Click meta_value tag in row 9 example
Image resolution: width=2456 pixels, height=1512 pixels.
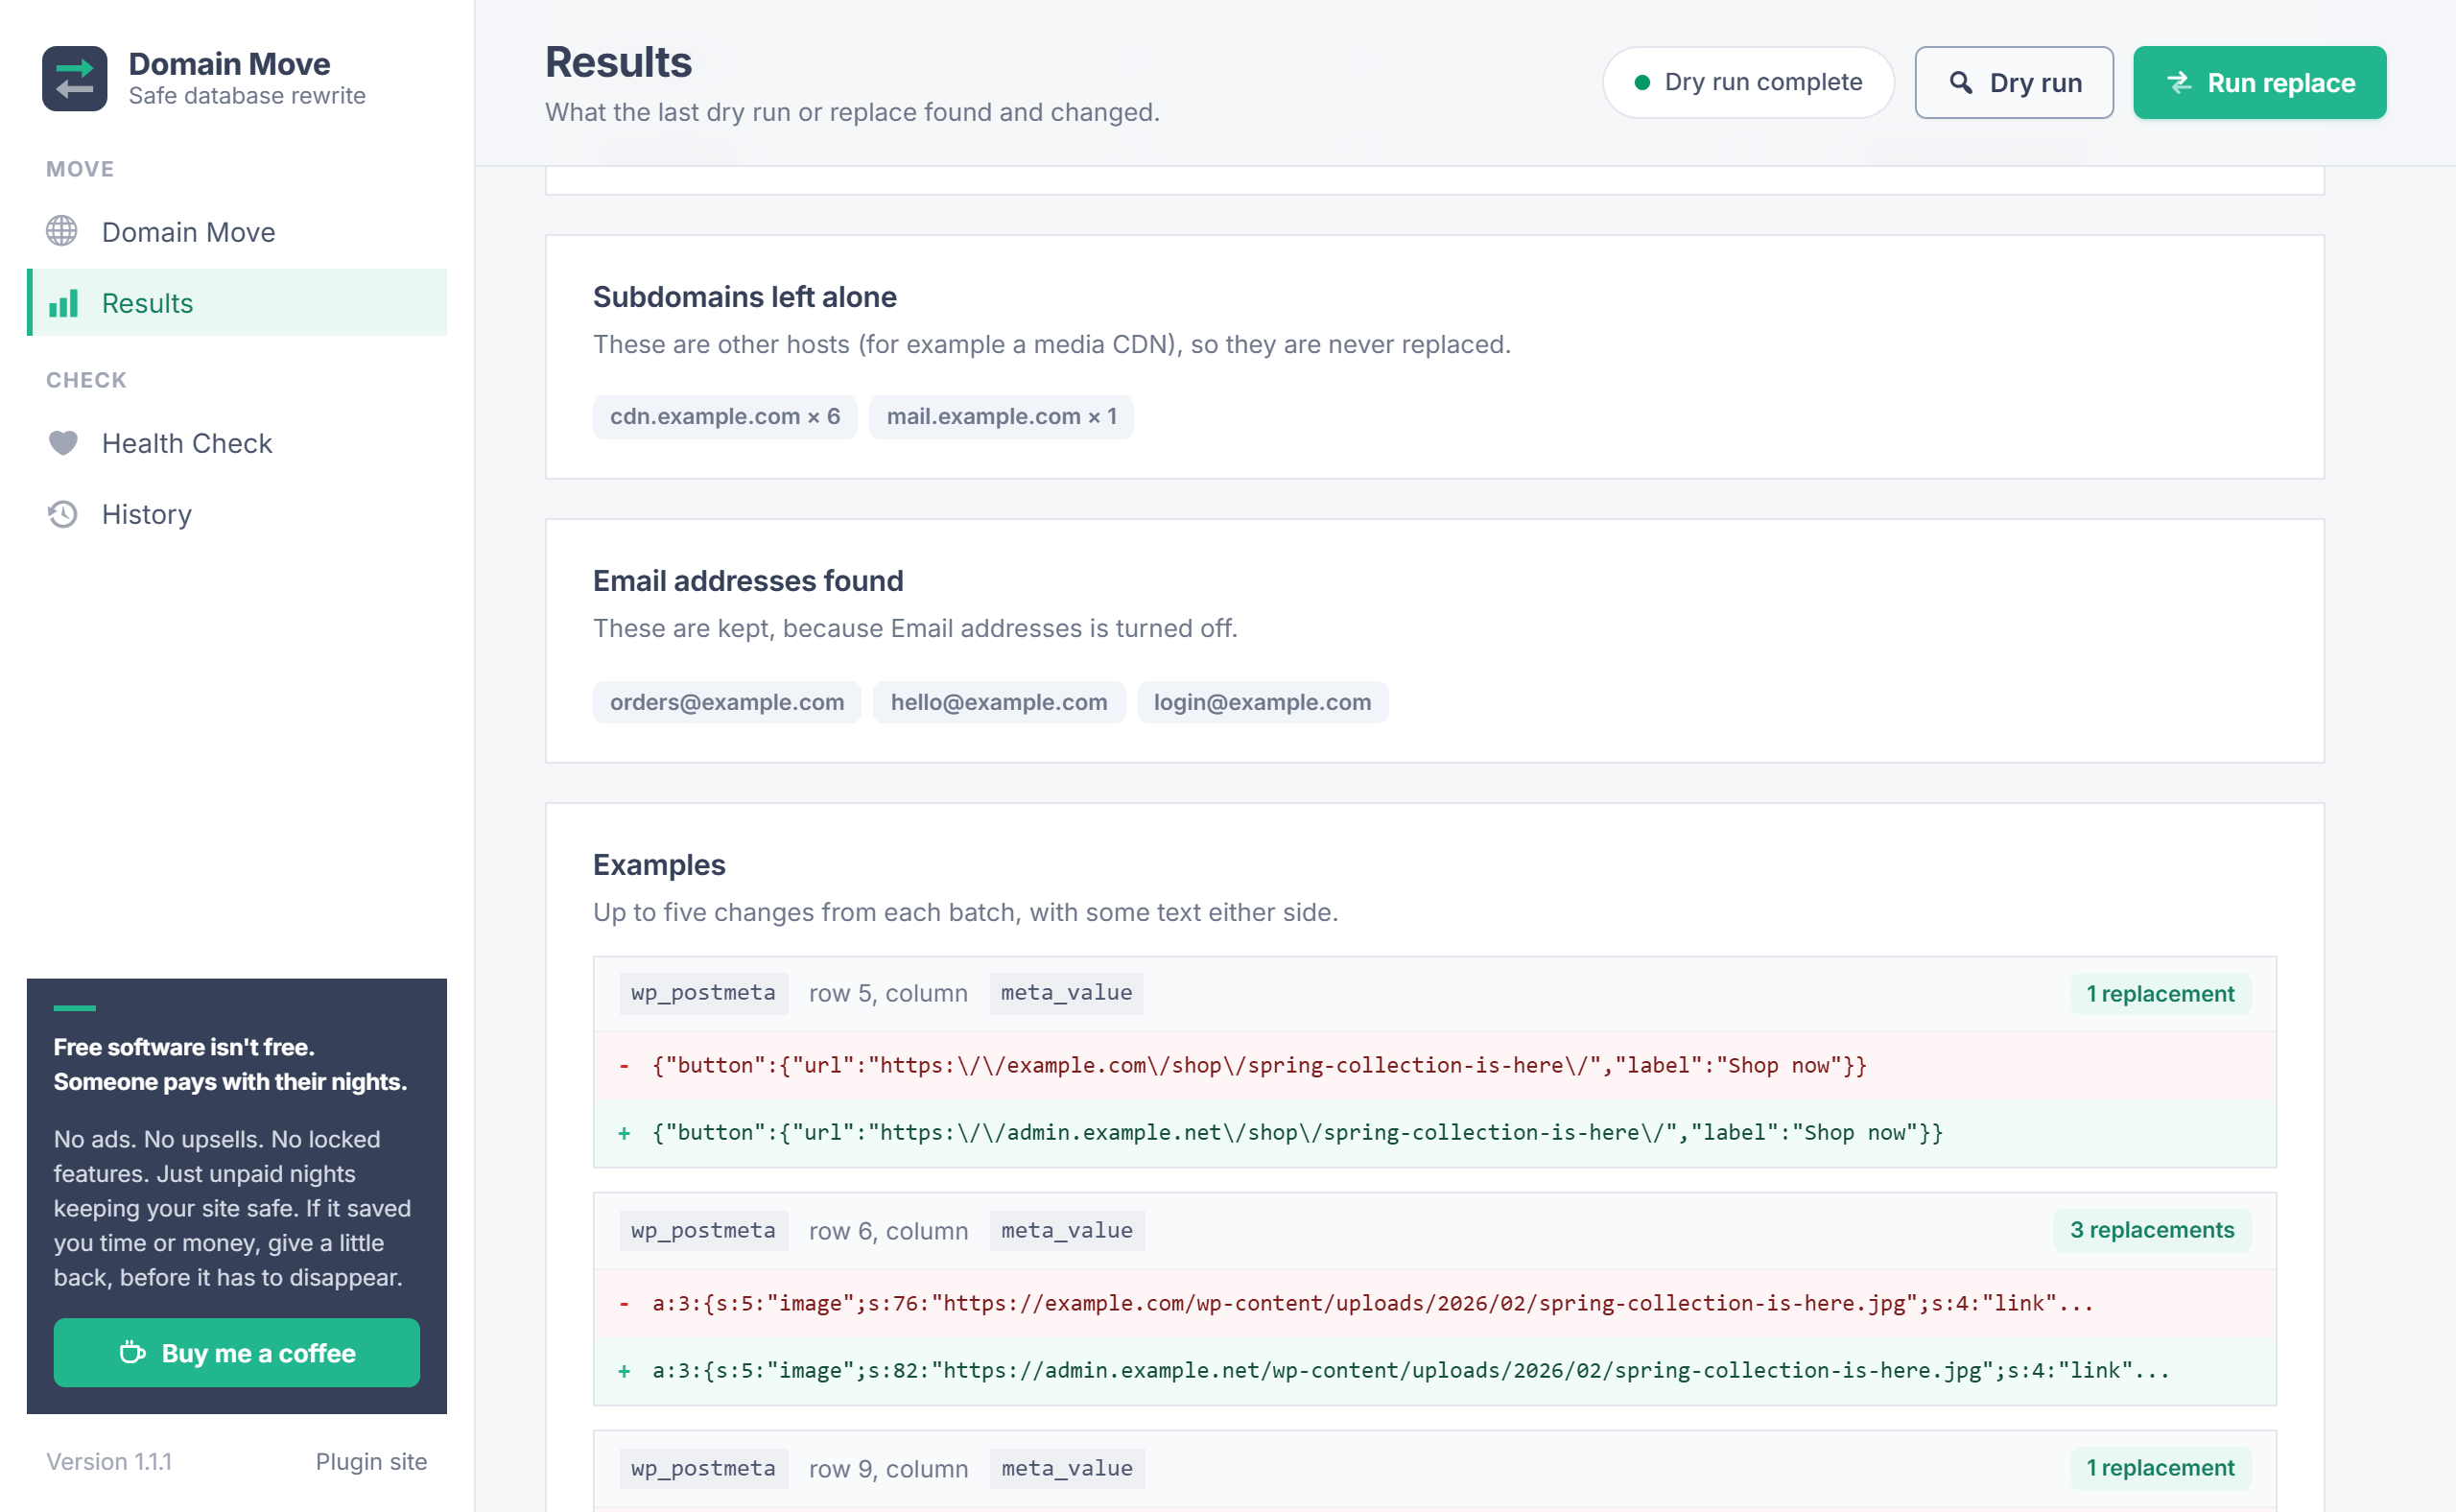point(1067,1469)
